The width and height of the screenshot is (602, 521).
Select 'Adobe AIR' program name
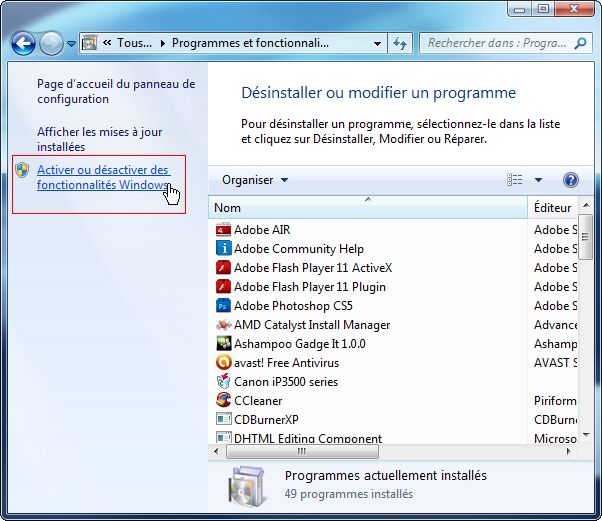pyautogui.click(x=262, y=230)
